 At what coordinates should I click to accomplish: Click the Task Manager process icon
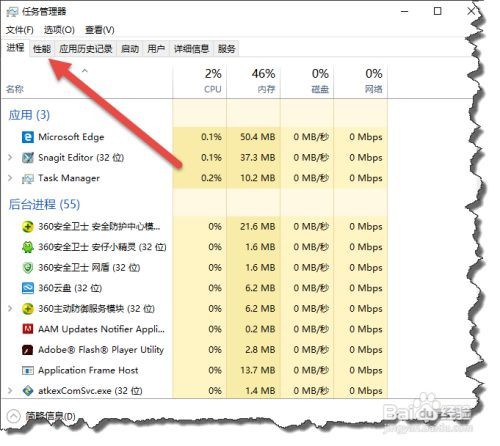coord(28,179)
